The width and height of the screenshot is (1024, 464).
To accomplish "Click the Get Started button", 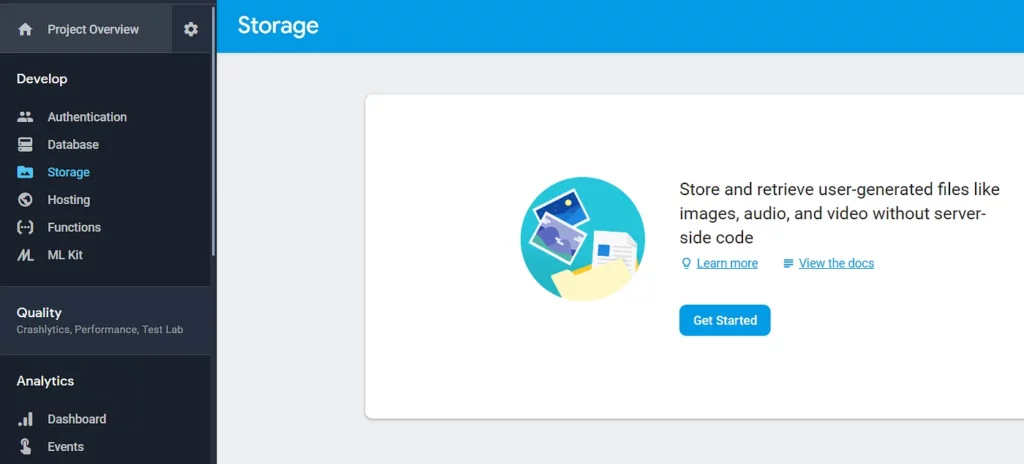I will click(x=725, y=320).
